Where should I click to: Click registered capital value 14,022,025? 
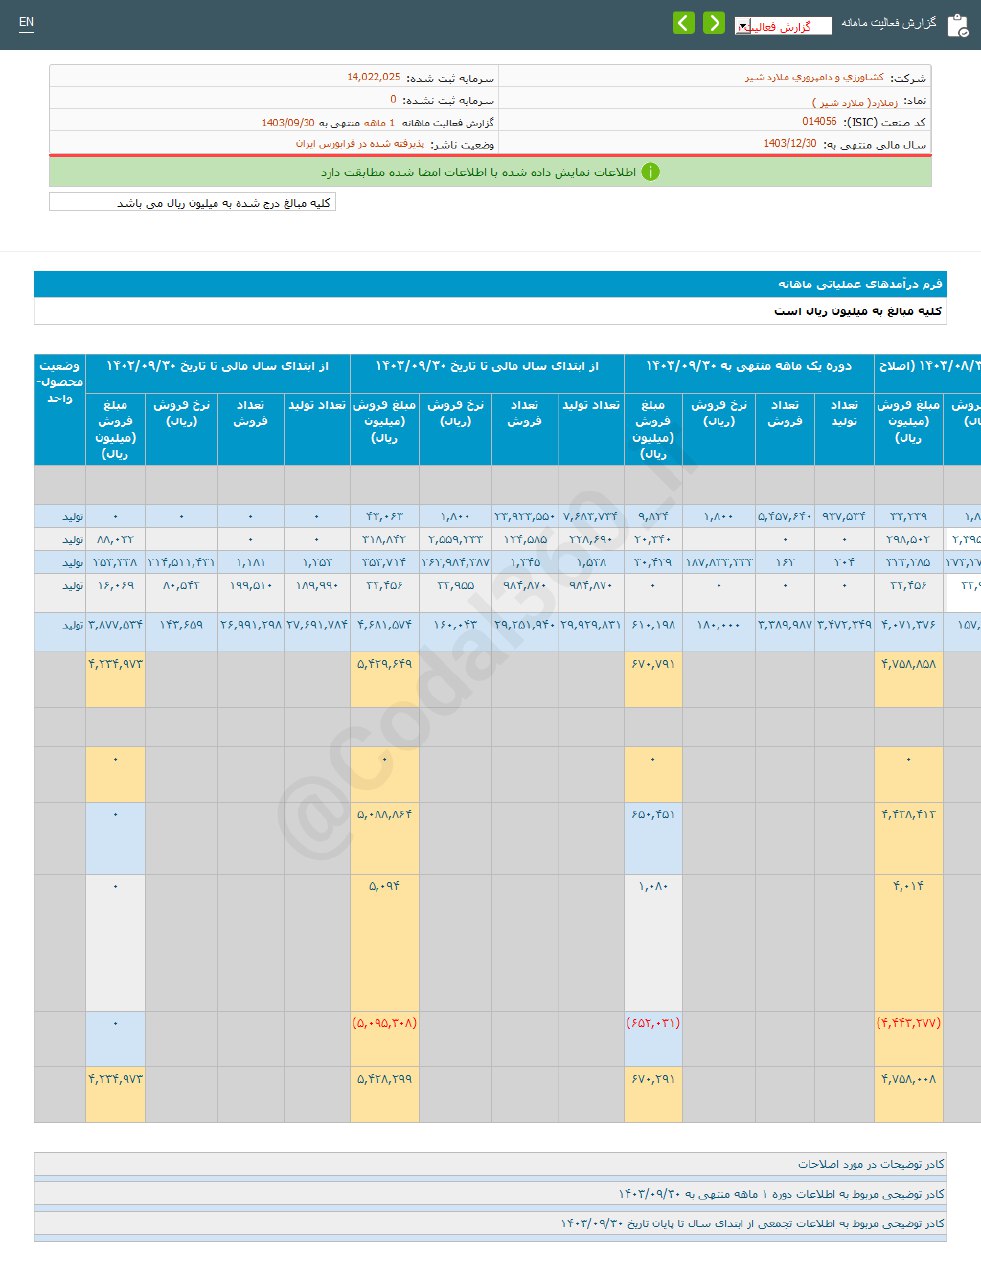(x=374, y=77)
